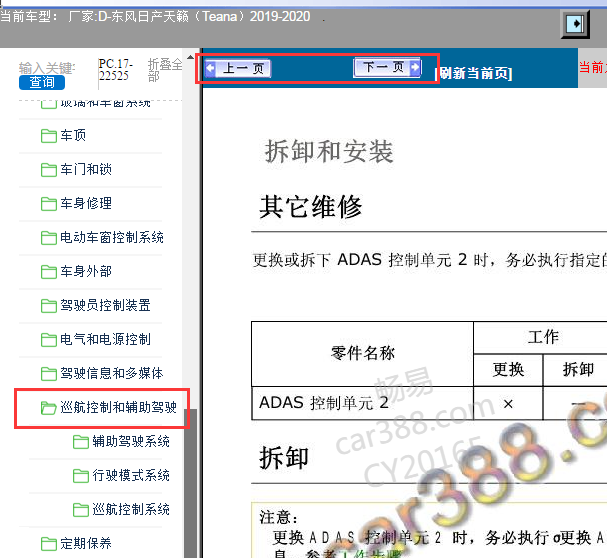Image resolution: width=607 pixels, height=558 pixels.
Task: Click the sidebar scrollbar up arrow
Action: (190, 57)
